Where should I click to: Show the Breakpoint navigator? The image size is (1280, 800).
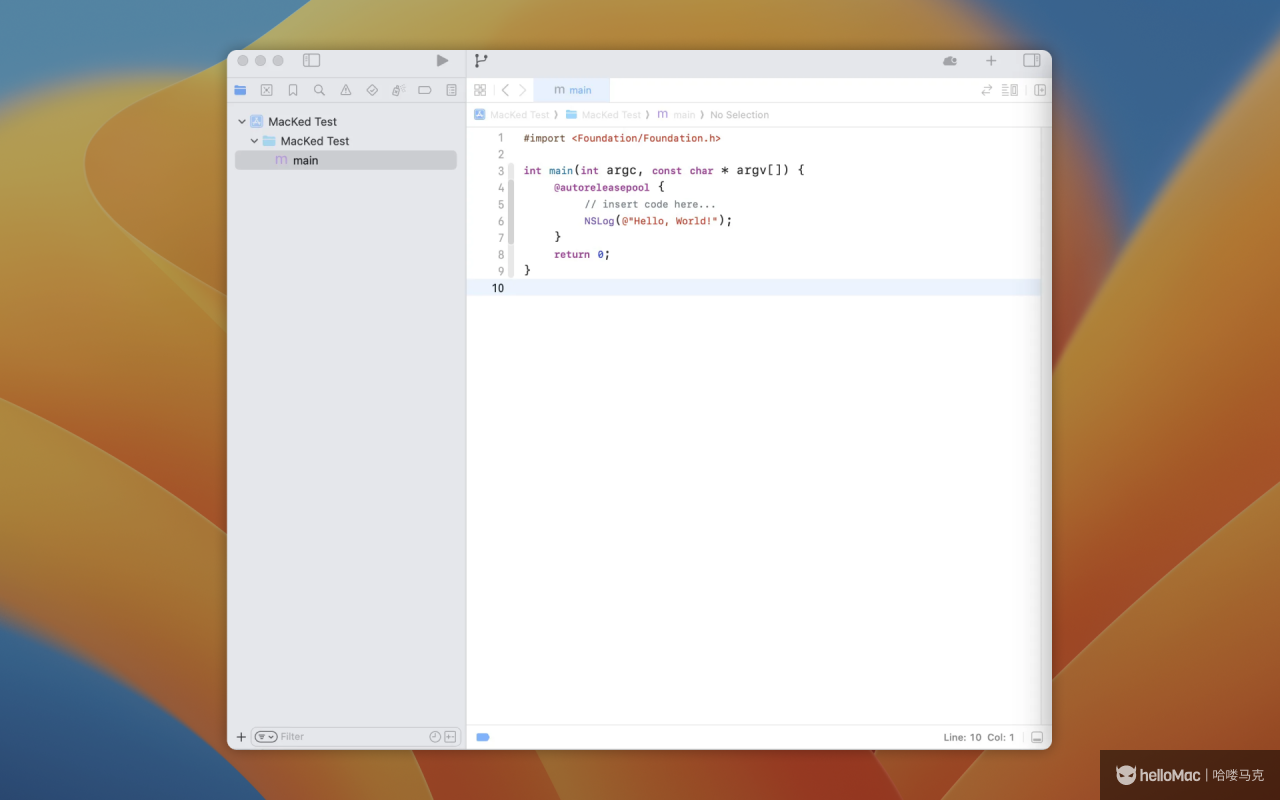[425, 90]
